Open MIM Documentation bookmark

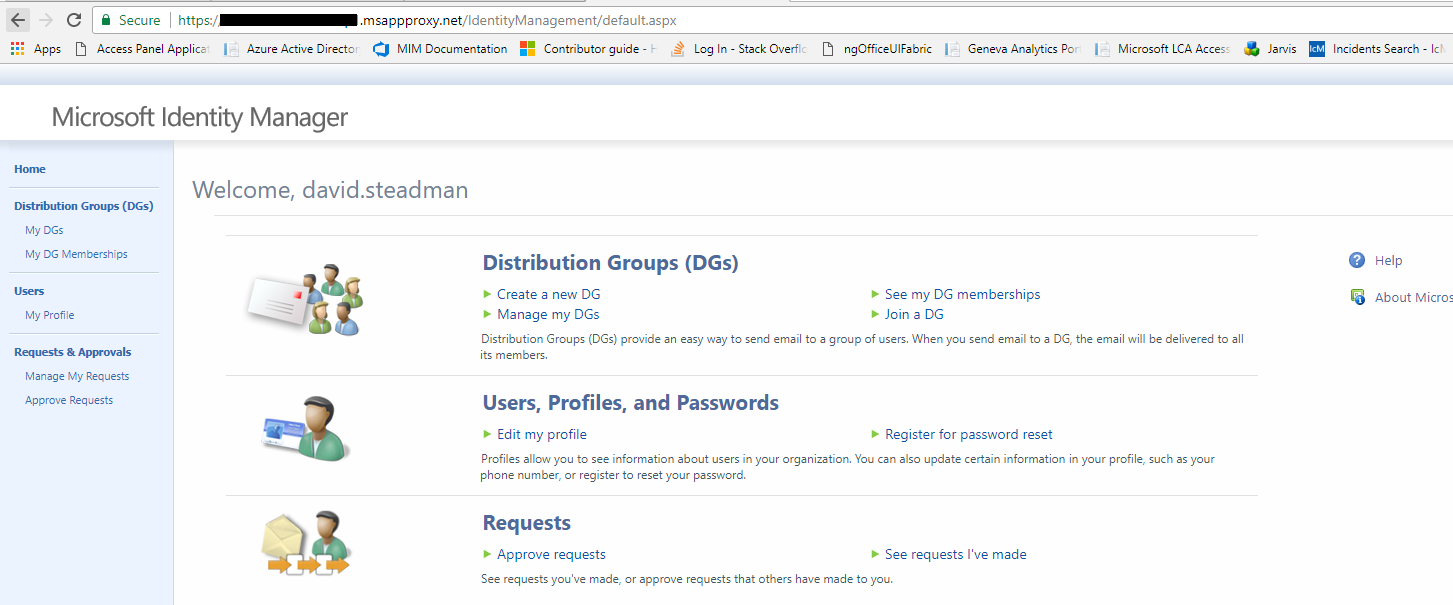click(x=440, y=48)
